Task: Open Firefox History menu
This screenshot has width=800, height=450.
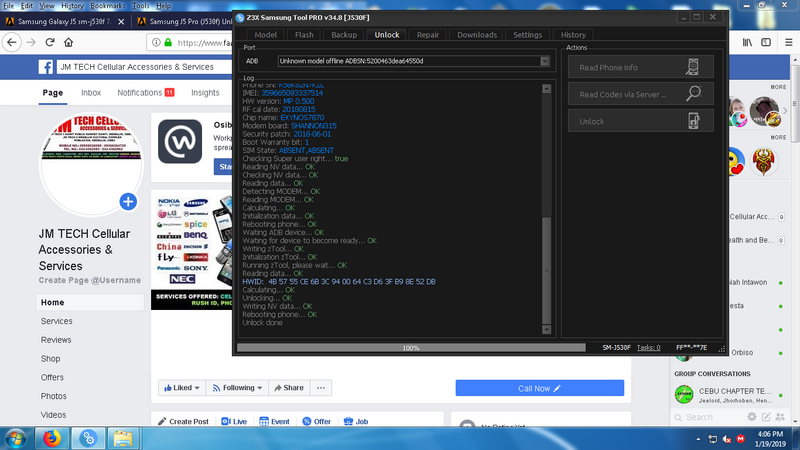Action: pos(72,6)
